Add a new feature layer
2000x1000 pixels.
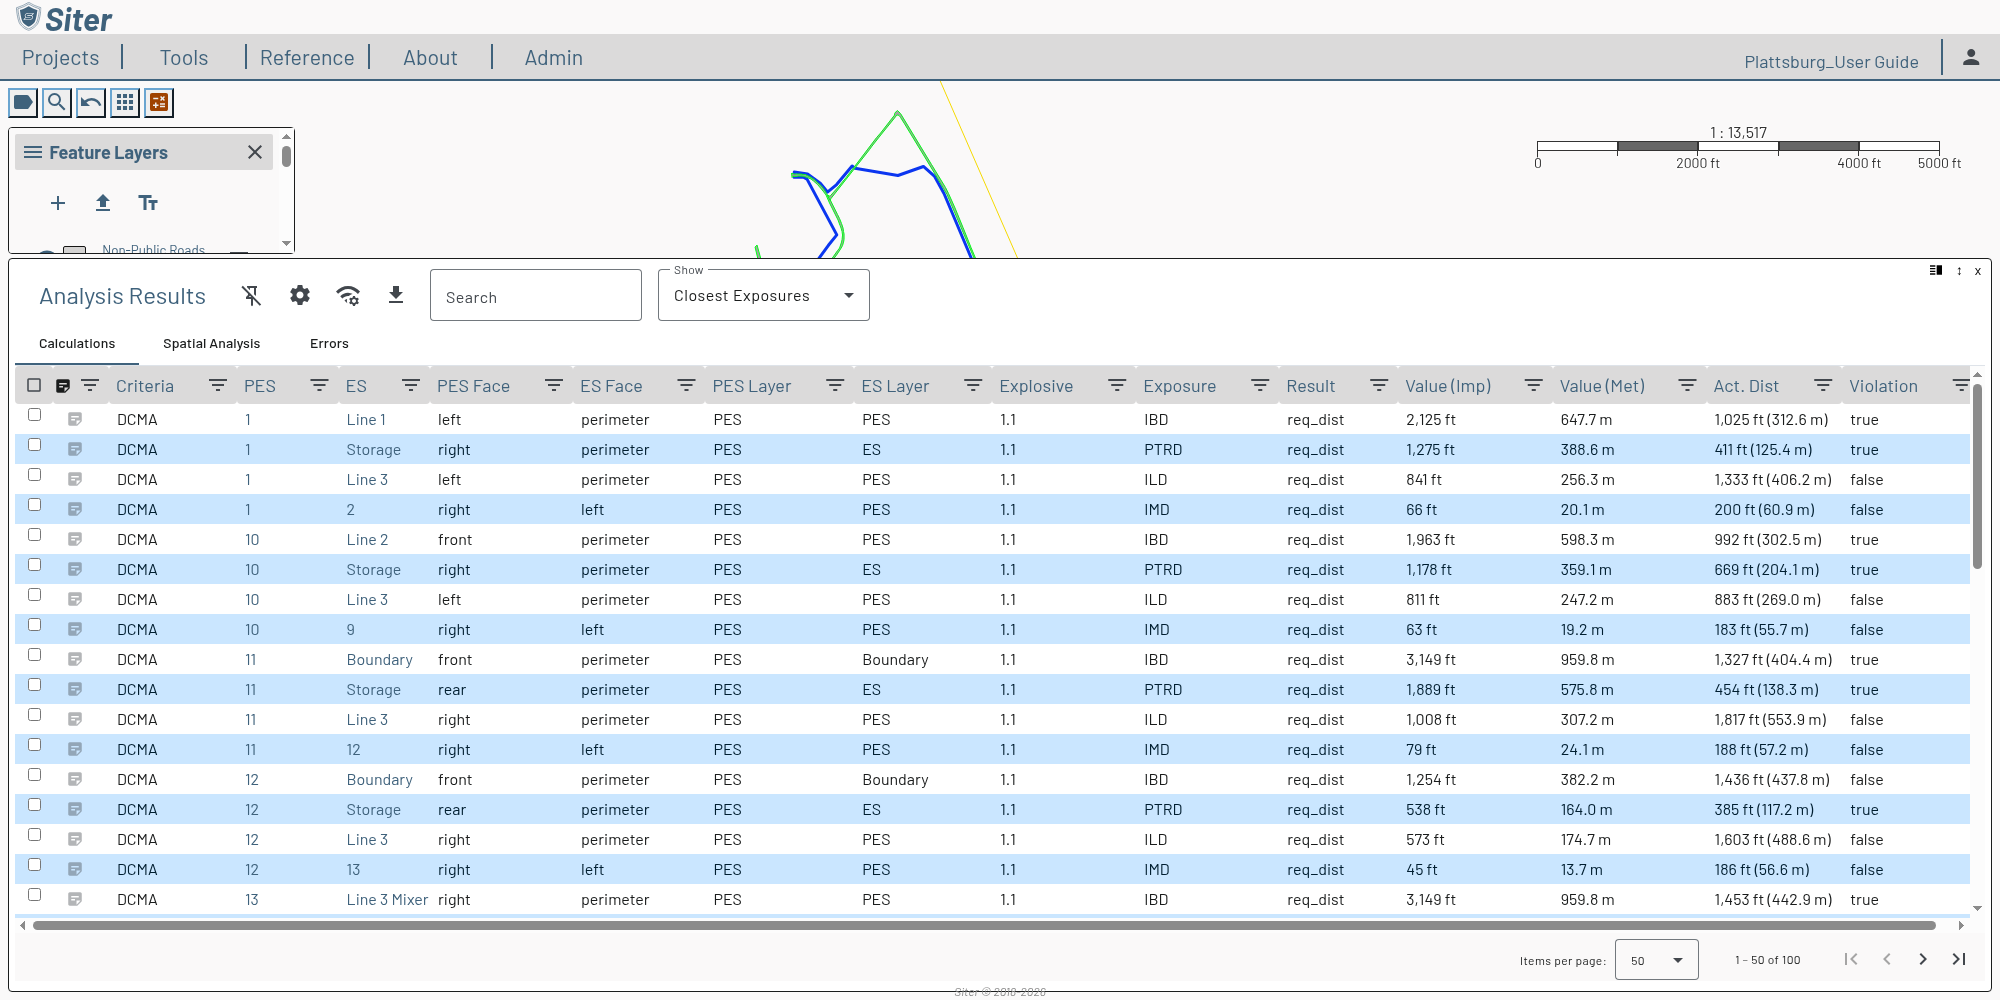tap(58, 203)
